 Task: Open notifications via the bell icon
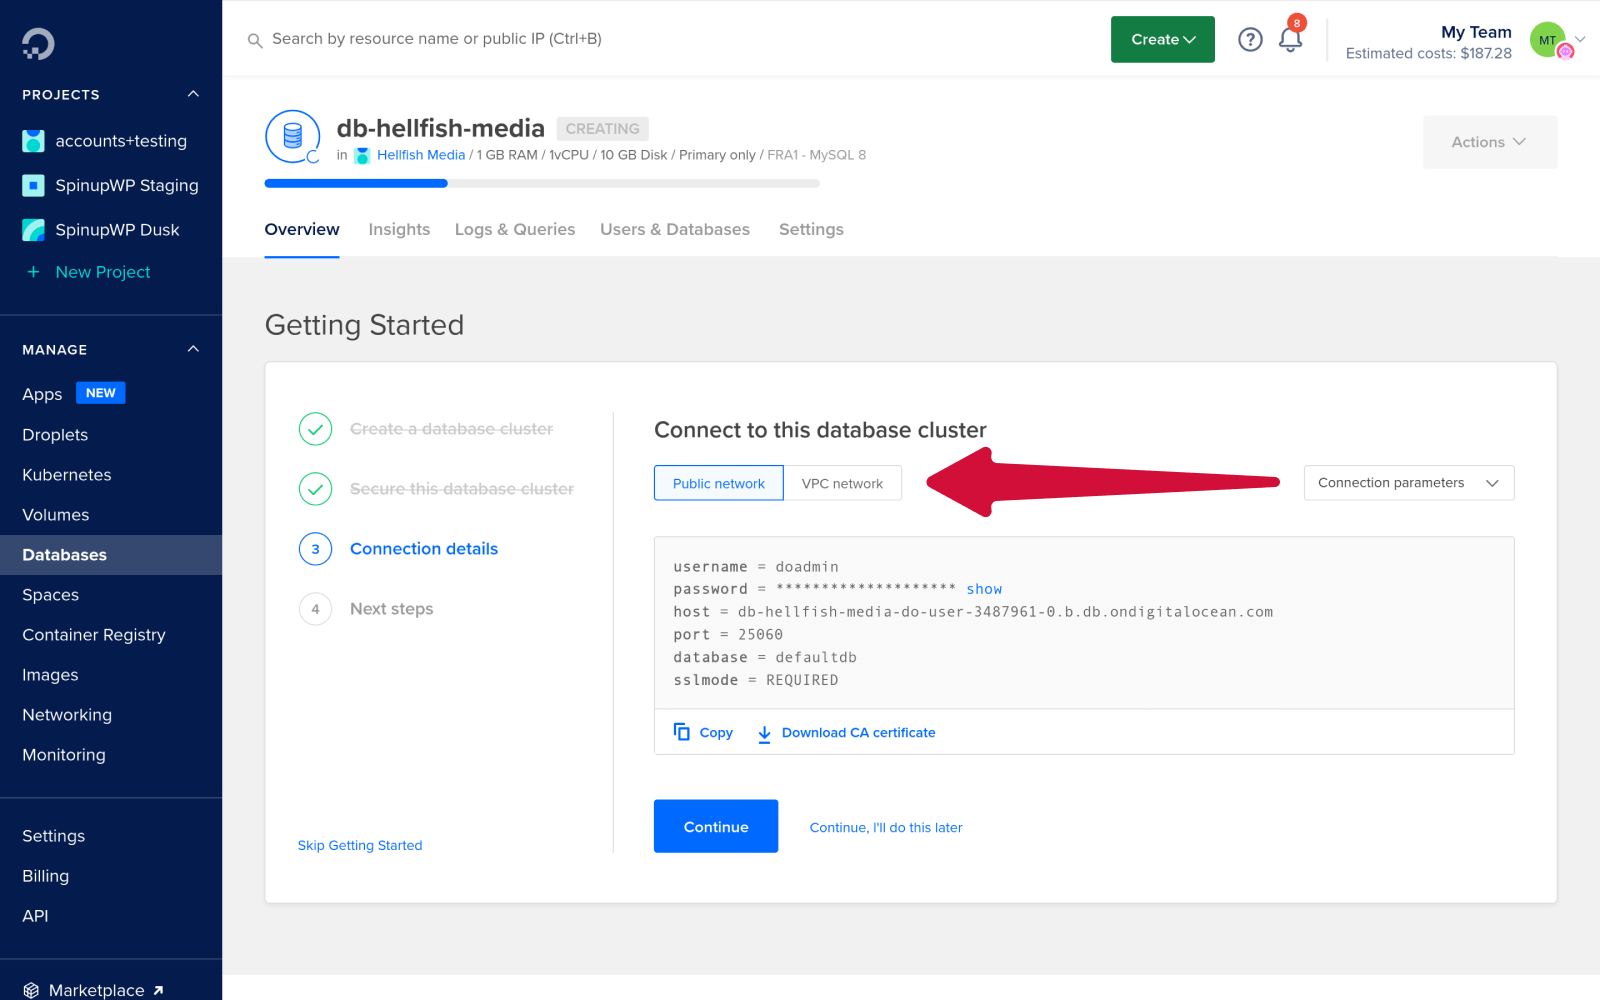tap(1290, 39)
